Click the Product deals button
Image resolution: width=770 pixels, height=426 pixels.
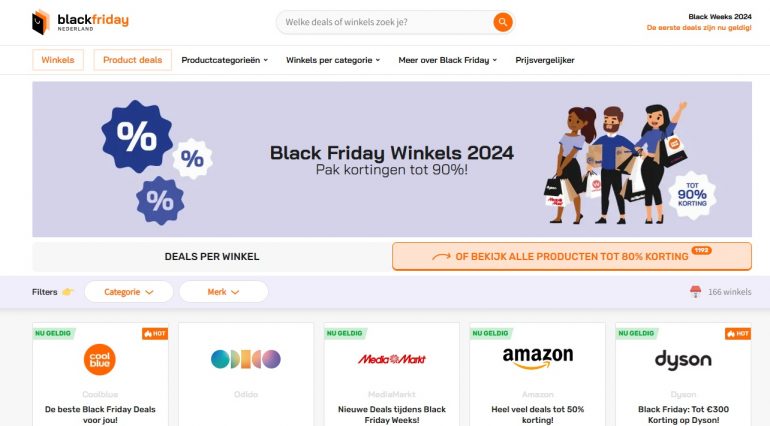pyautogui.click(x=133, y=60)
